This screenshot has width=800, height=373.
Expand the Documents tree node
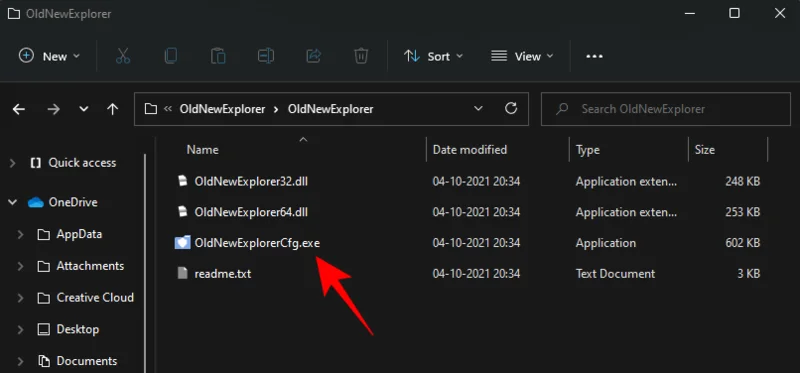20,361
